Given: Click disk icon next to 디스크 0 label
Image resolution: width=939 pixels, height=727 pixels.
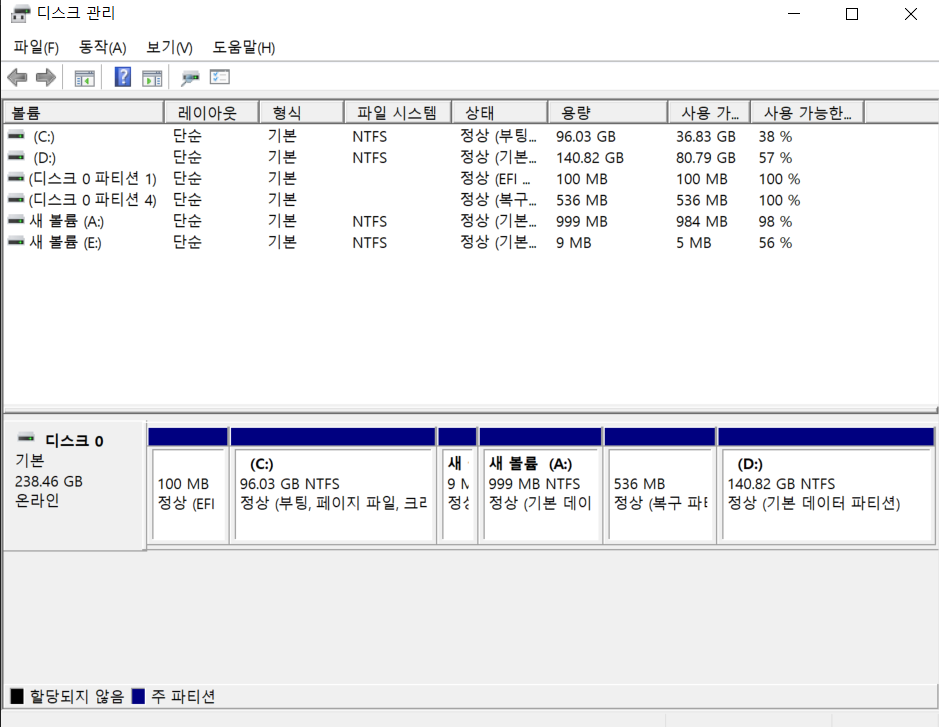Looking at the screenshot, I should tap(26, 437).
